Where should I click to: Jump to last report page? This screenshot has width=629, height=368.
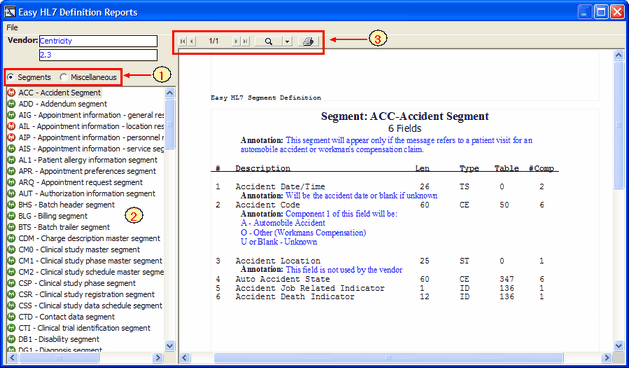click(x=245, y=41)
